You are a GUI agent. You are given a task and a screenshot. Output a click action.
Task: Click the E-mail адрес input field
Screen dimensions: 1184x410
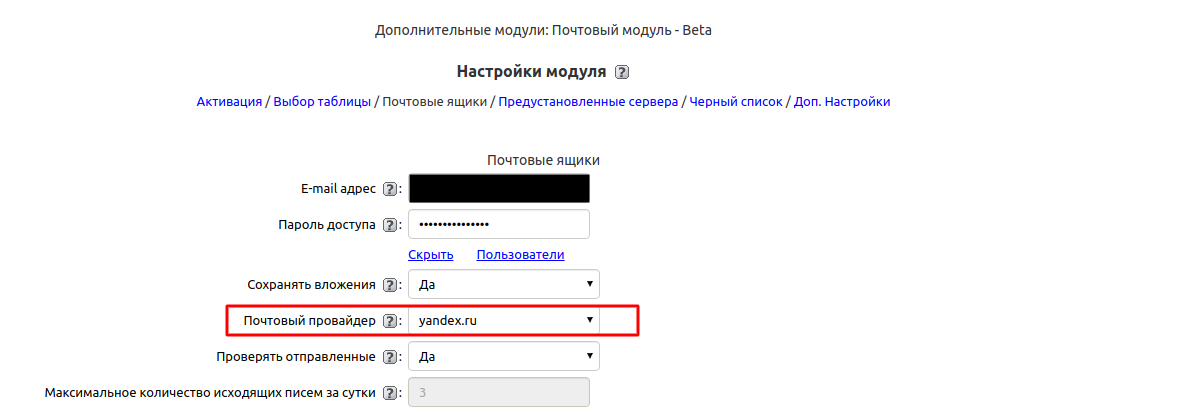pyautogui.click(x=499, y=189)
